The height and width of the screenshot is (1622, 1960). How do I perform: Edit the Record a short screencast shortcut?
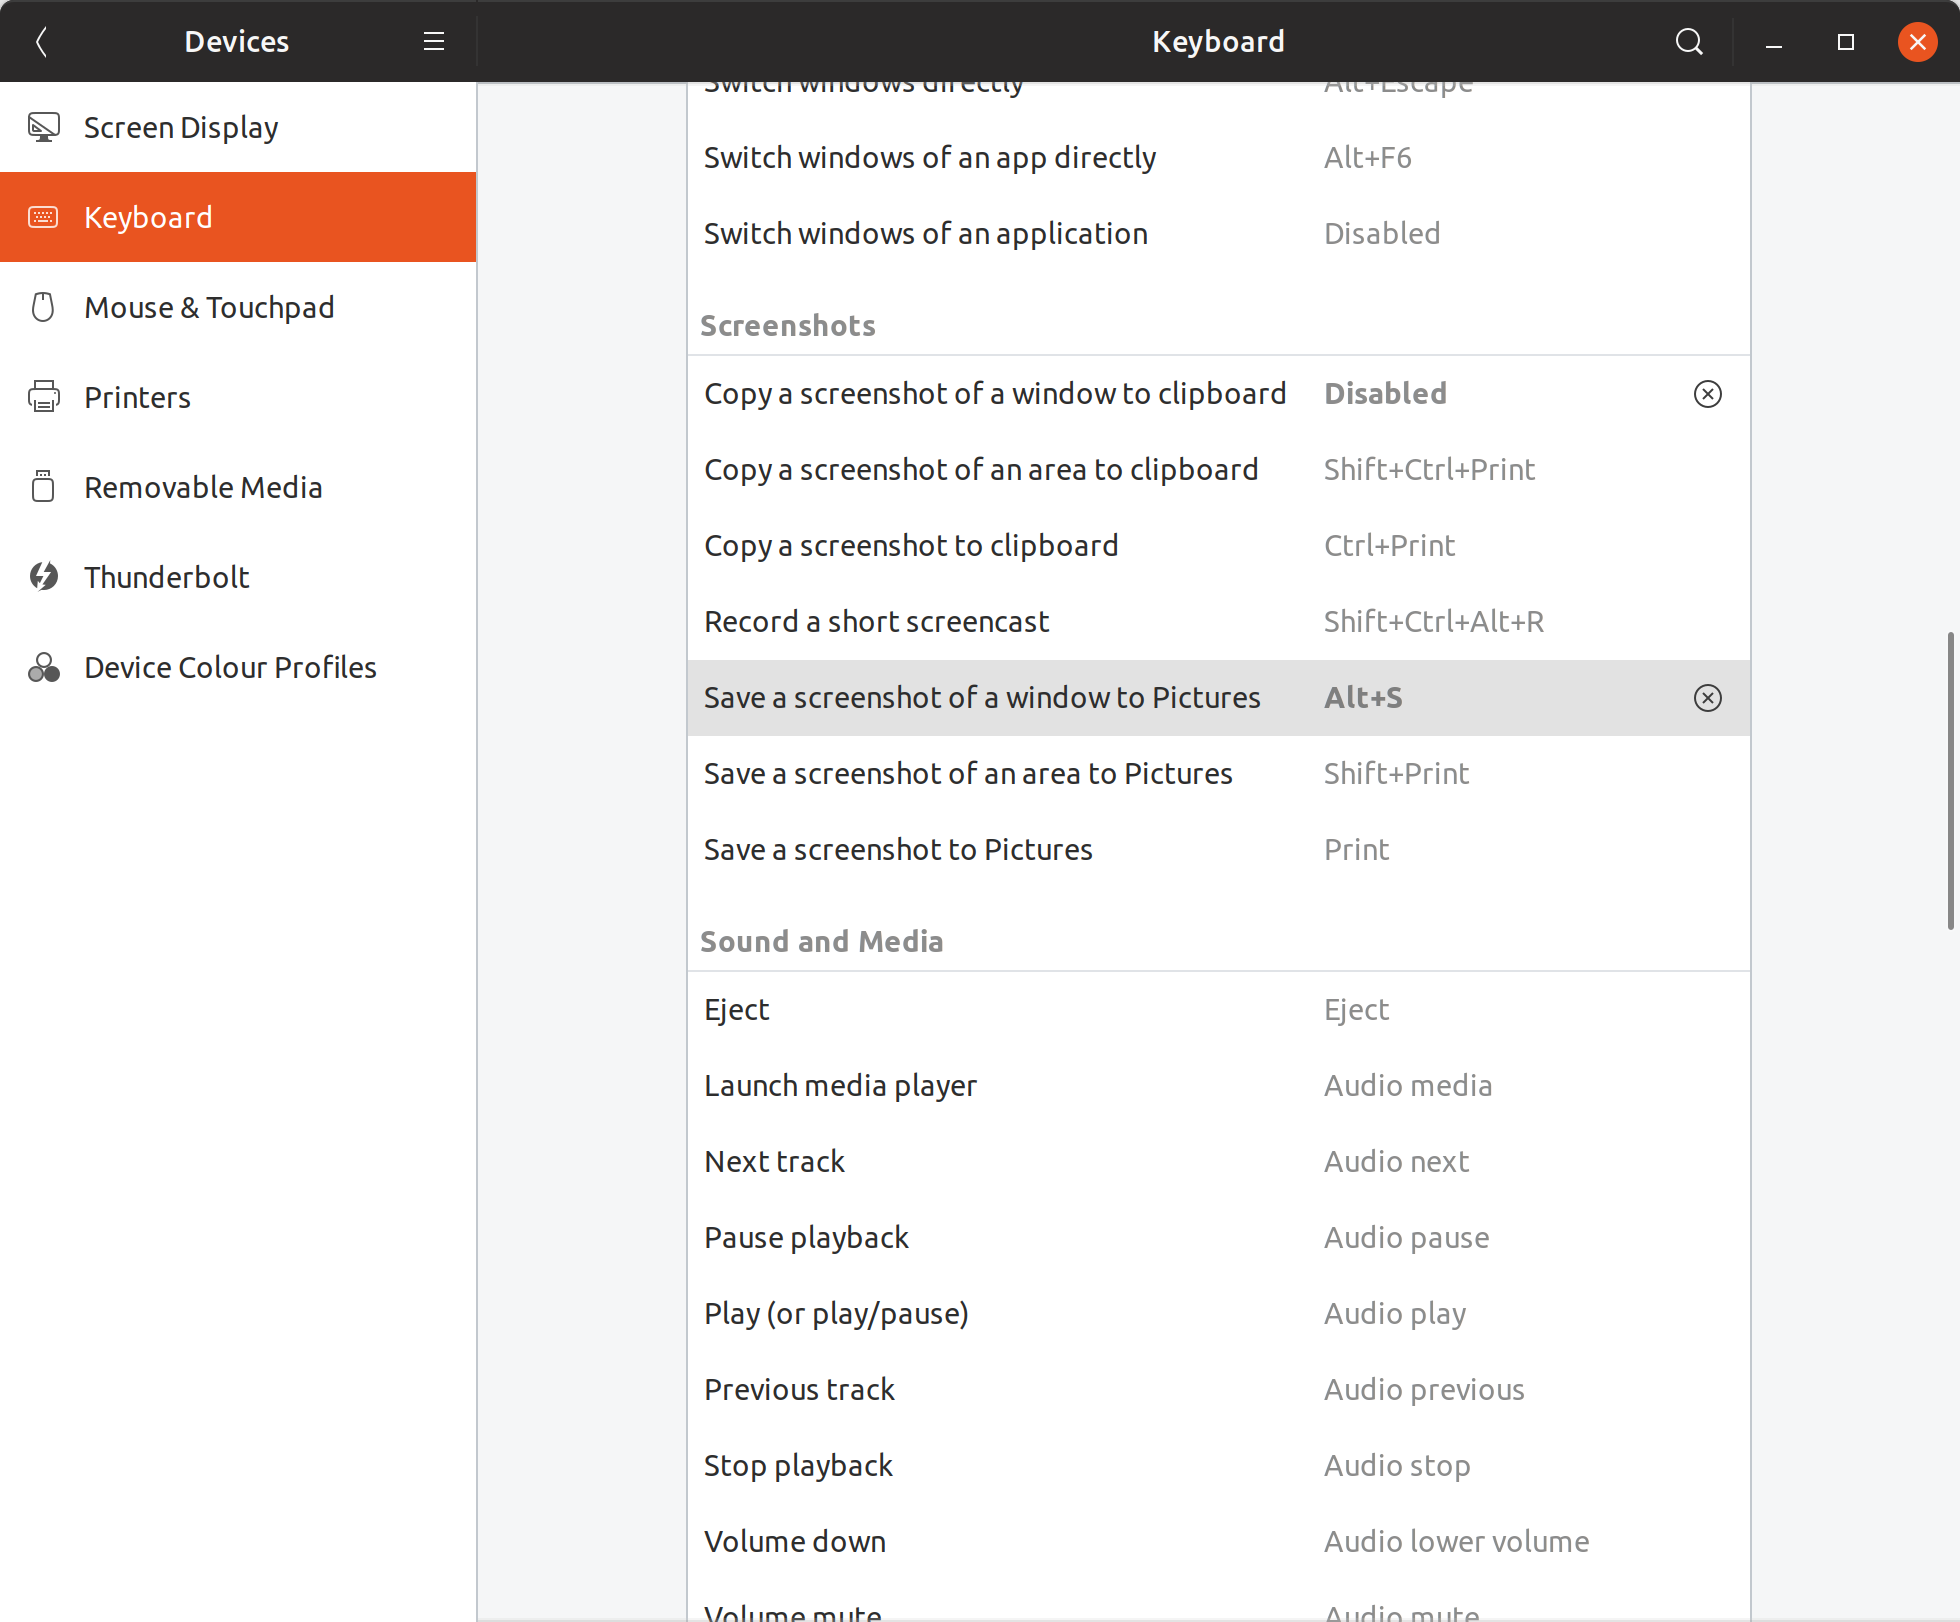click(1219, 622)
